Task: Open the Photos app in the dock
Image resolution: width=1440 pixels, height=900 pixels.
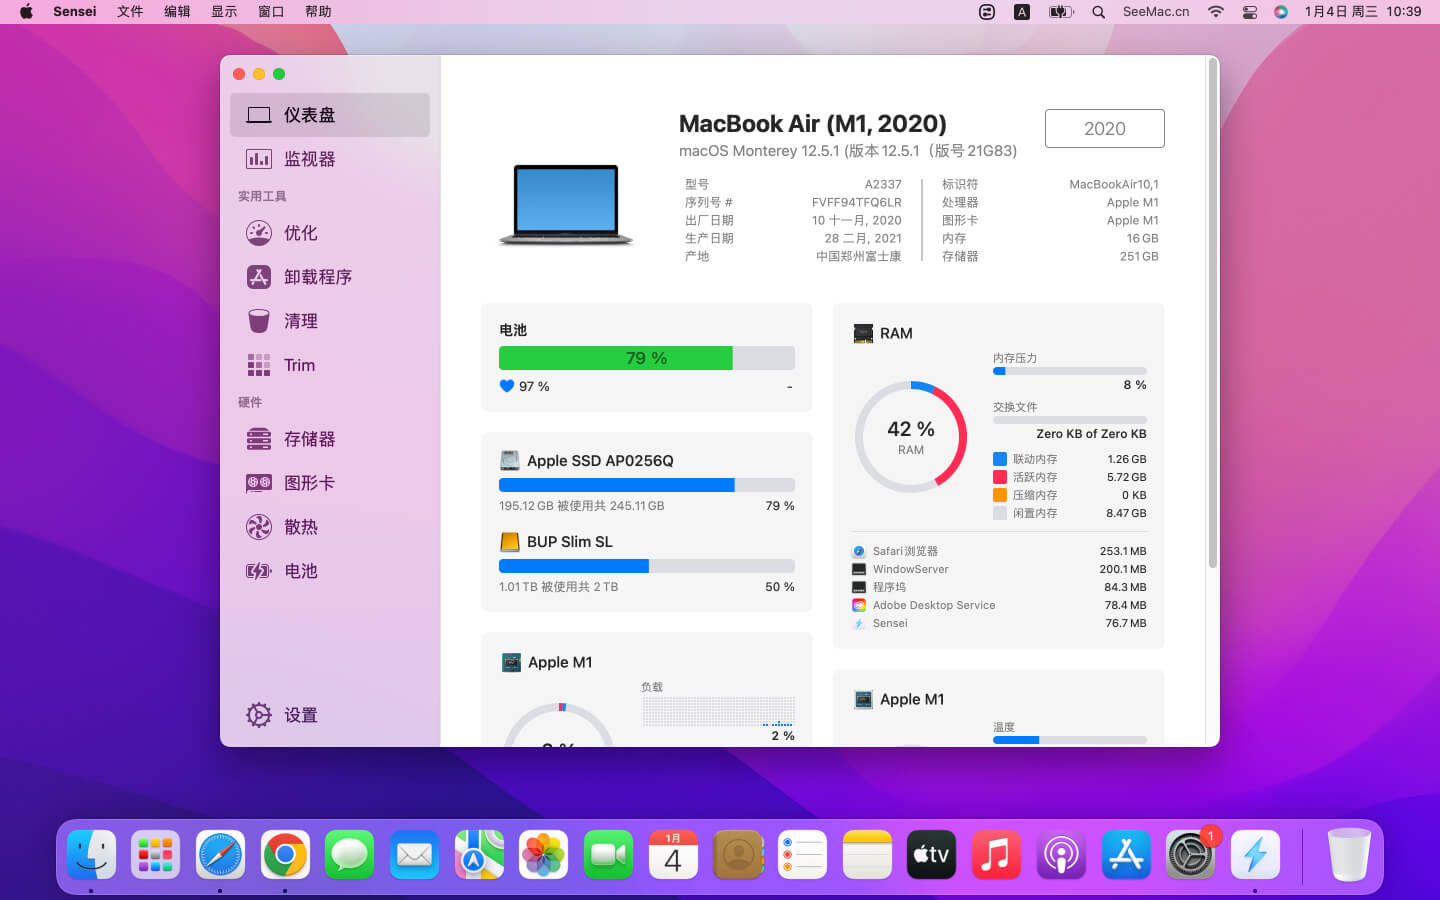Action: coord(544,855)
